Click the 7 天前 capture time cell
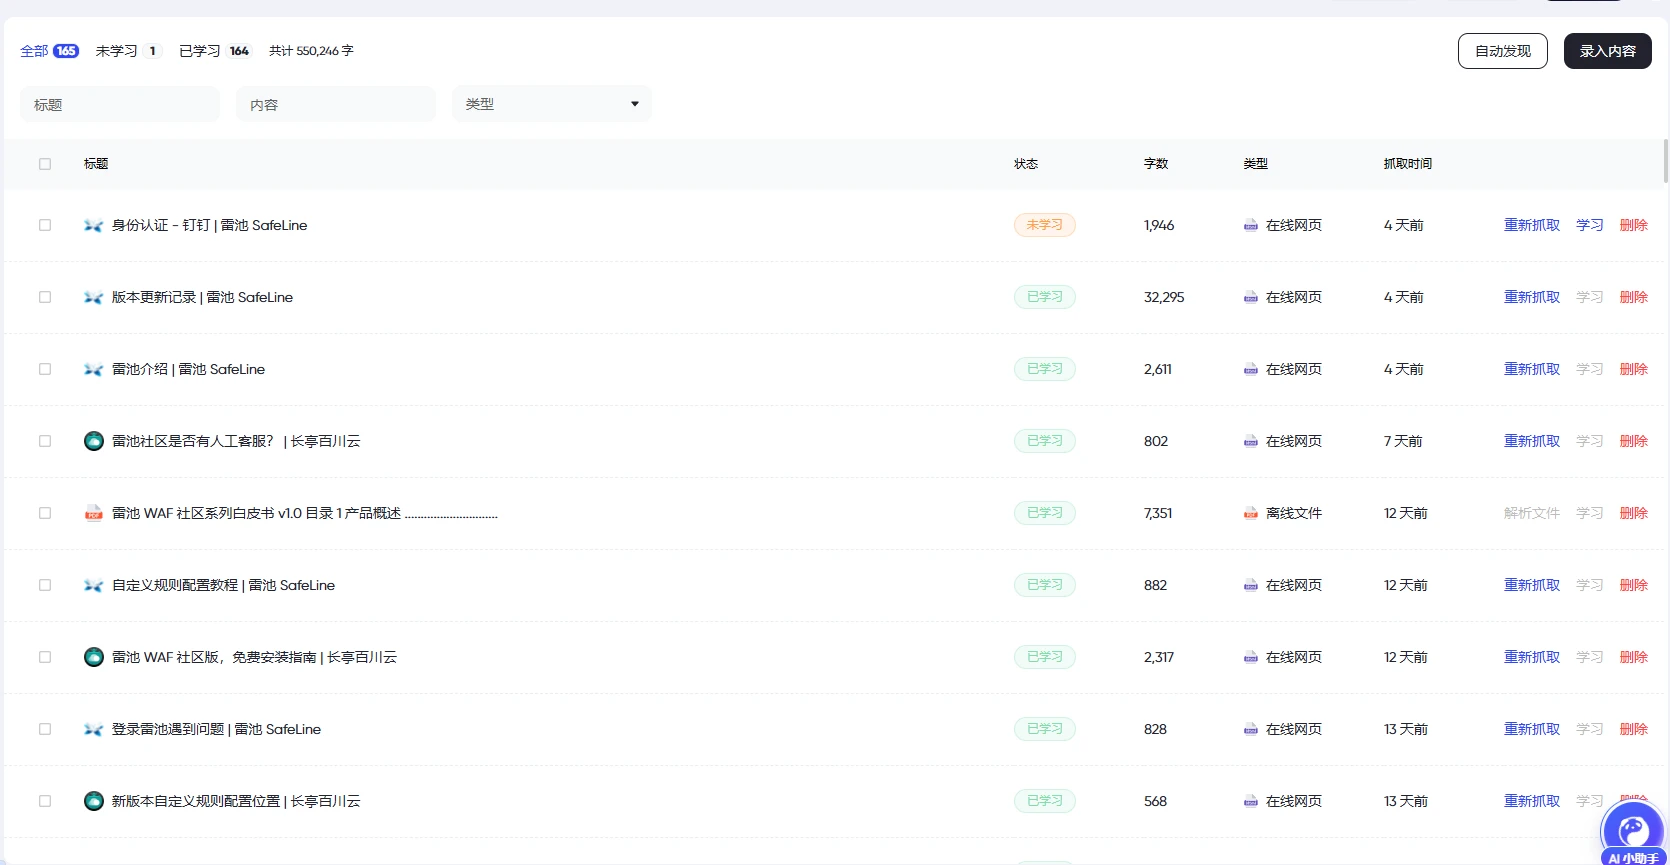Viewport: 1670px width, 865px height. click(x=1403, y=441)
